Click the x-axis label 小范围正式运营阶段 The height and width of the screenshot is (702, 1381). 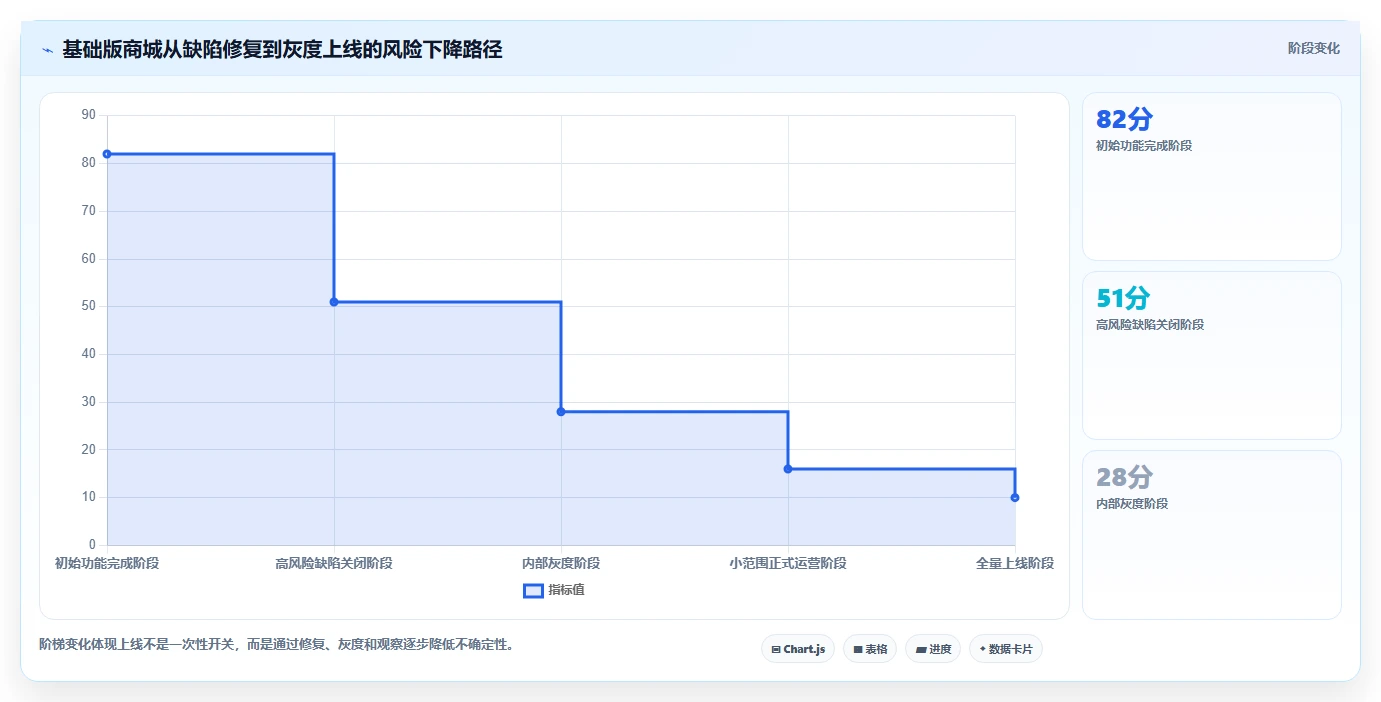(788, 563)
